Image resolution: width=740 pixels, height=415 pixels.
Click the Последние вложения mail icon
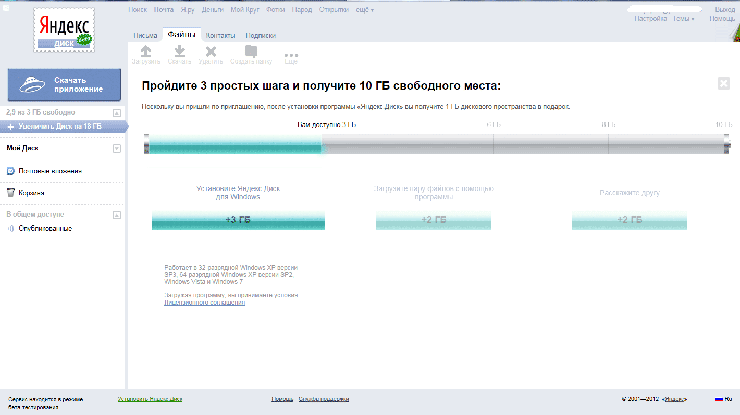[x=10, y=171]
